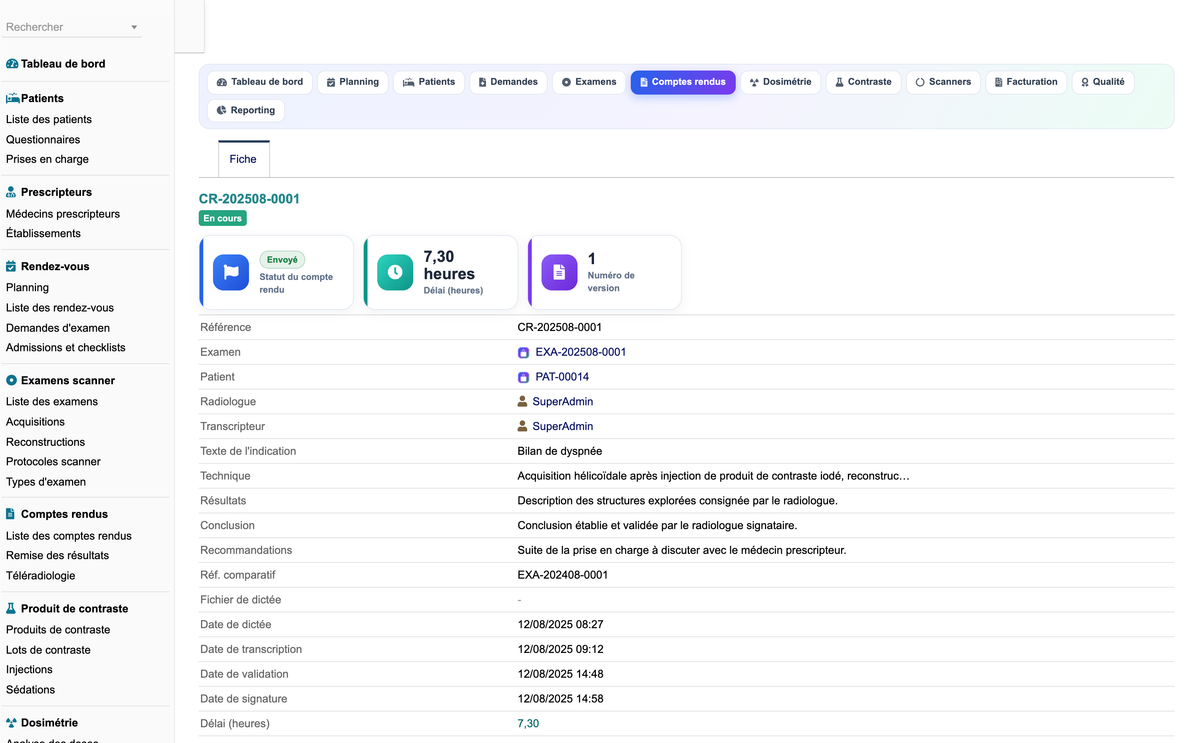Click the user icon in Transcripteur row
The height and width of the screenshot is (743, 1200).
pyautogui.click(x=523, y=426)
